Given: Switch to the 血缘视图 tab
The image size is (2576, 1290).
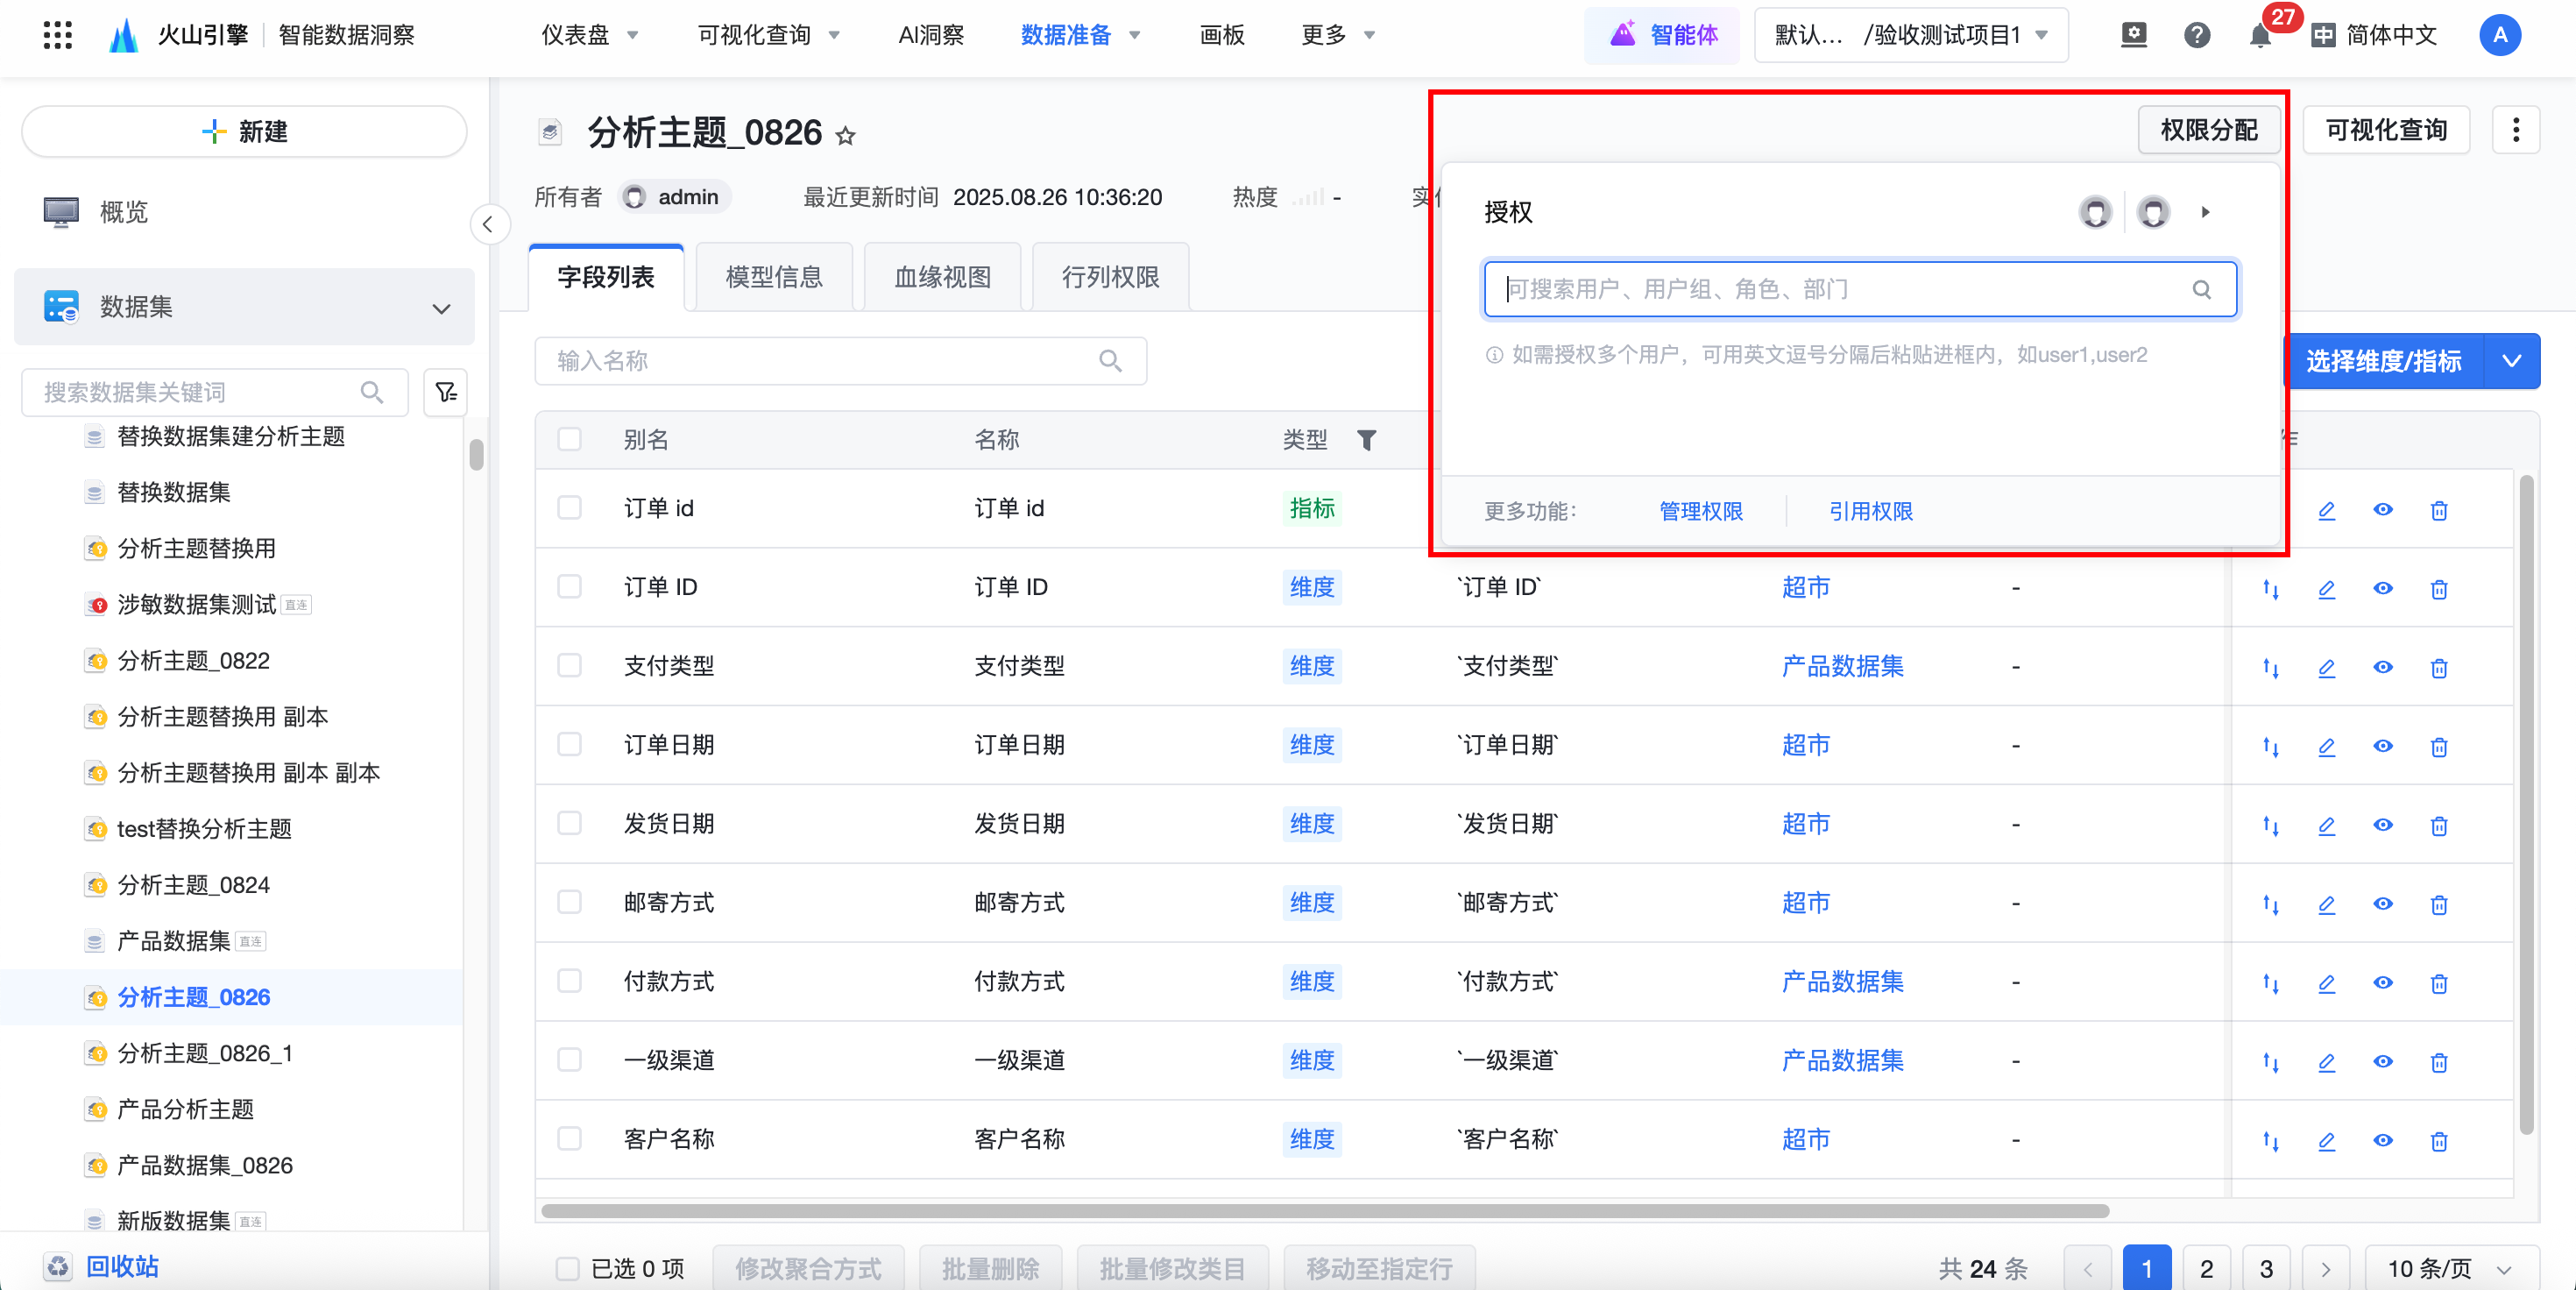Looking at the screenshot, I should [942, 277].
